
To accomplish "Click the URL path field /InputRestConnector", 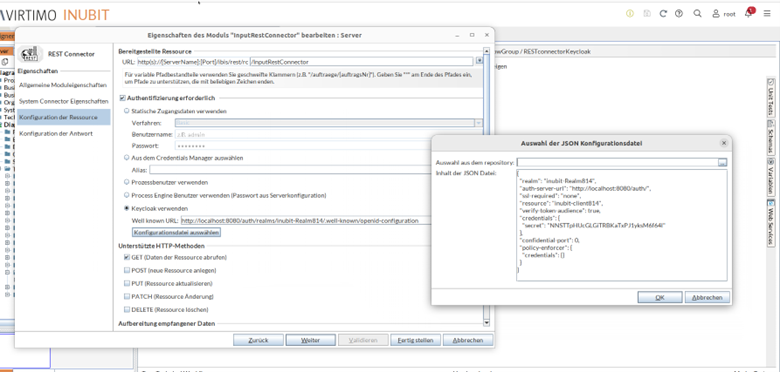I will 361,62.
